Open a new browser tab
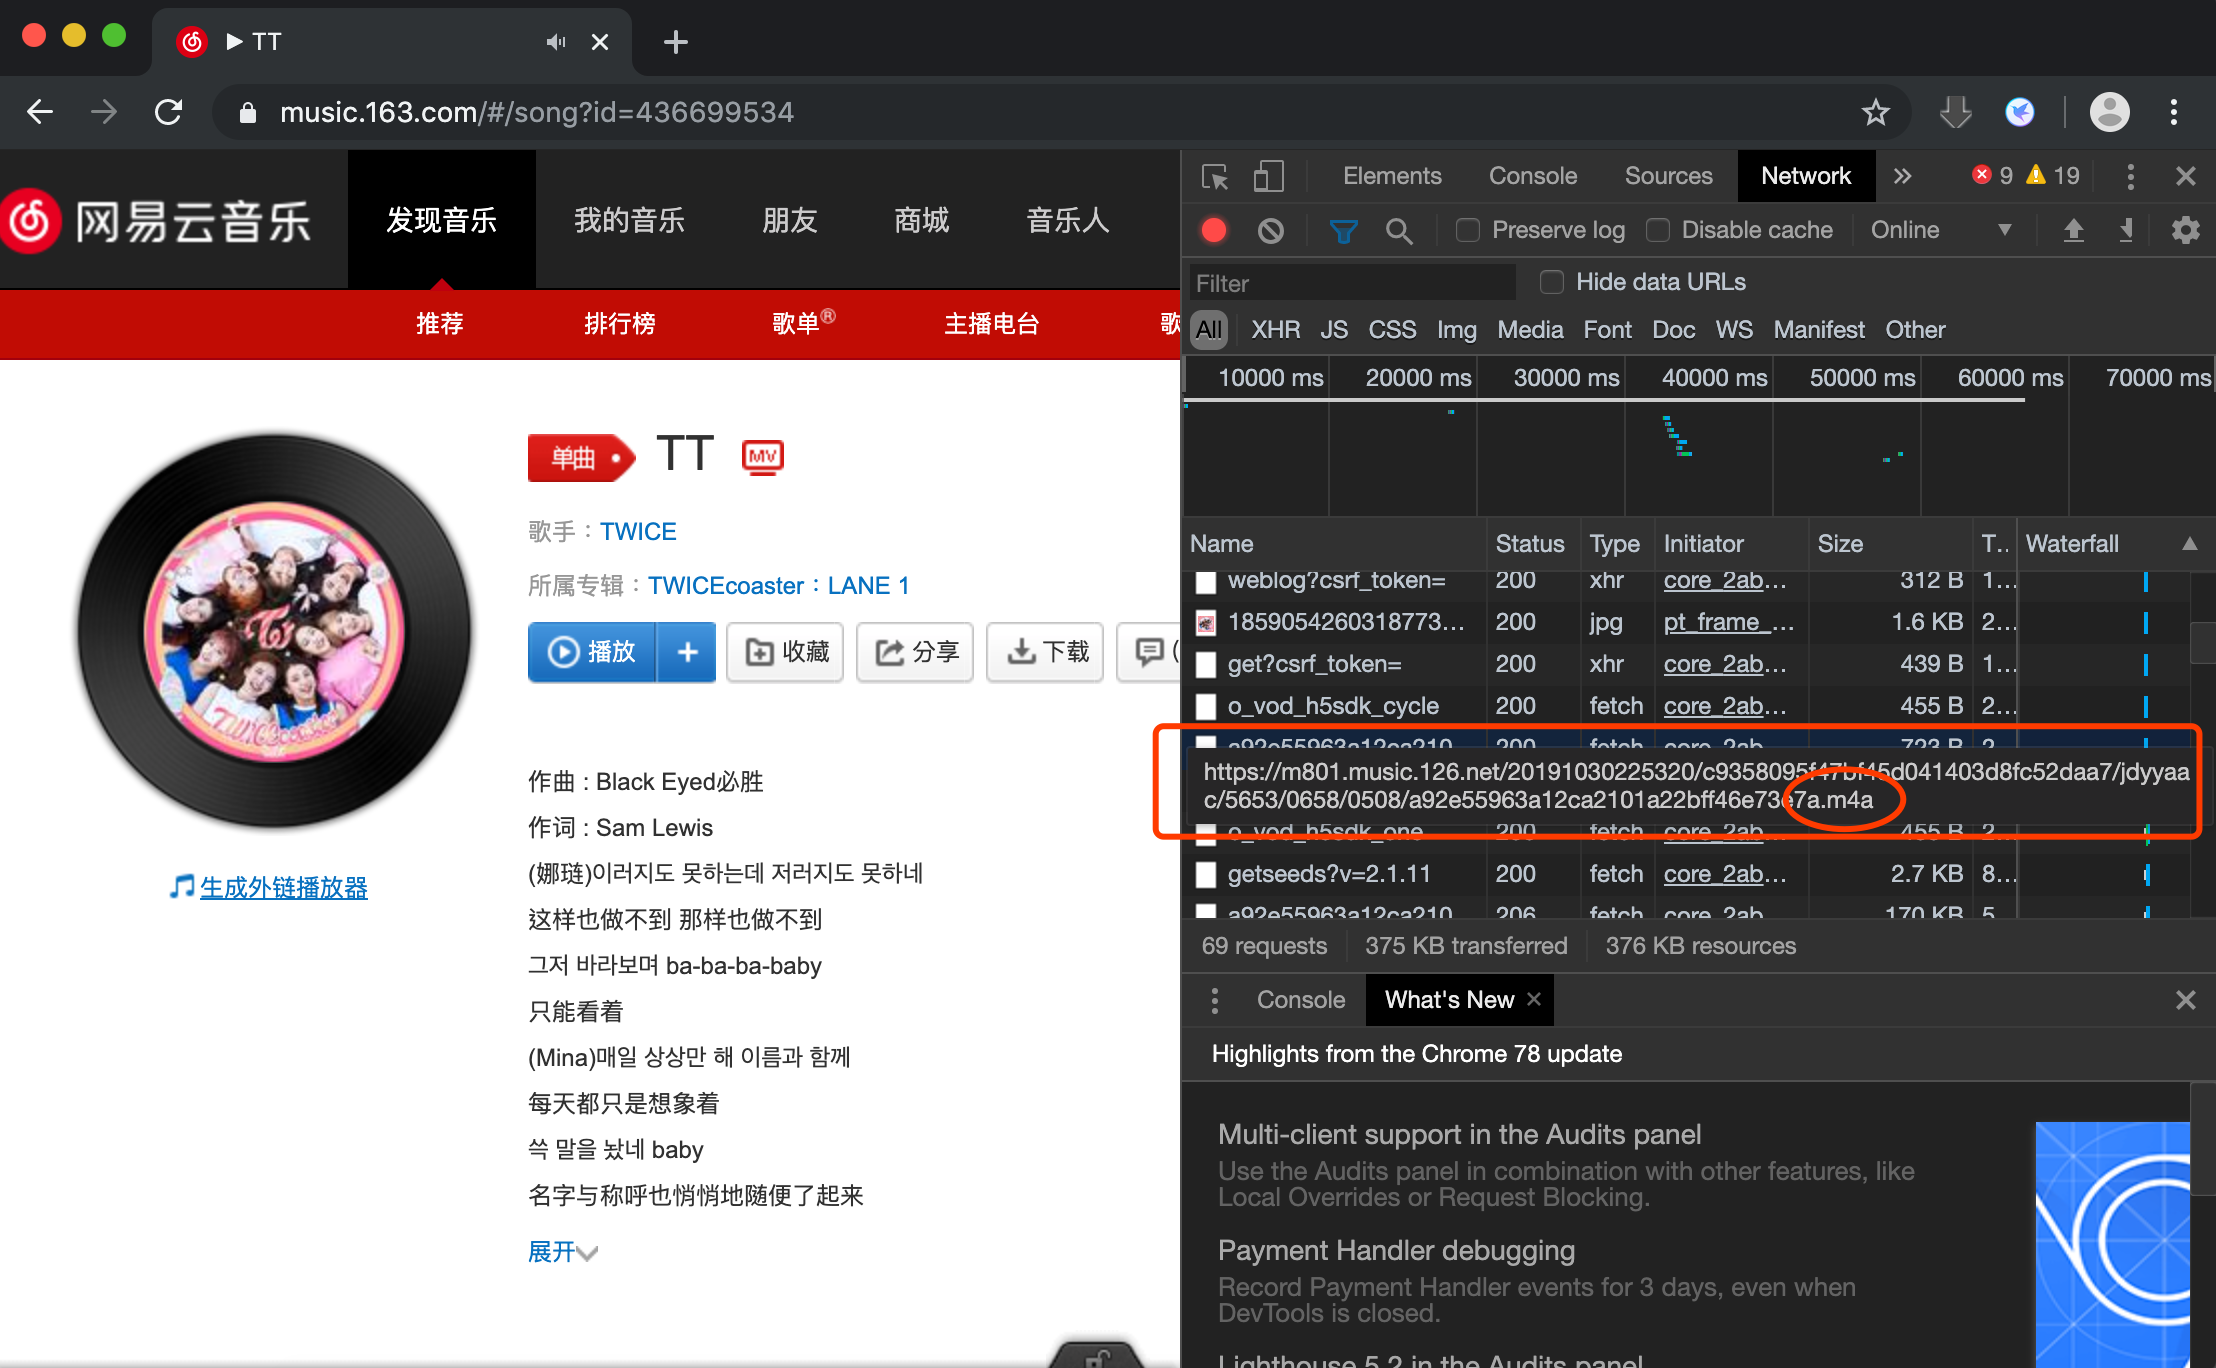Image resolution: width=2216 pixels, height=1368 pixels. coord(676,42)
